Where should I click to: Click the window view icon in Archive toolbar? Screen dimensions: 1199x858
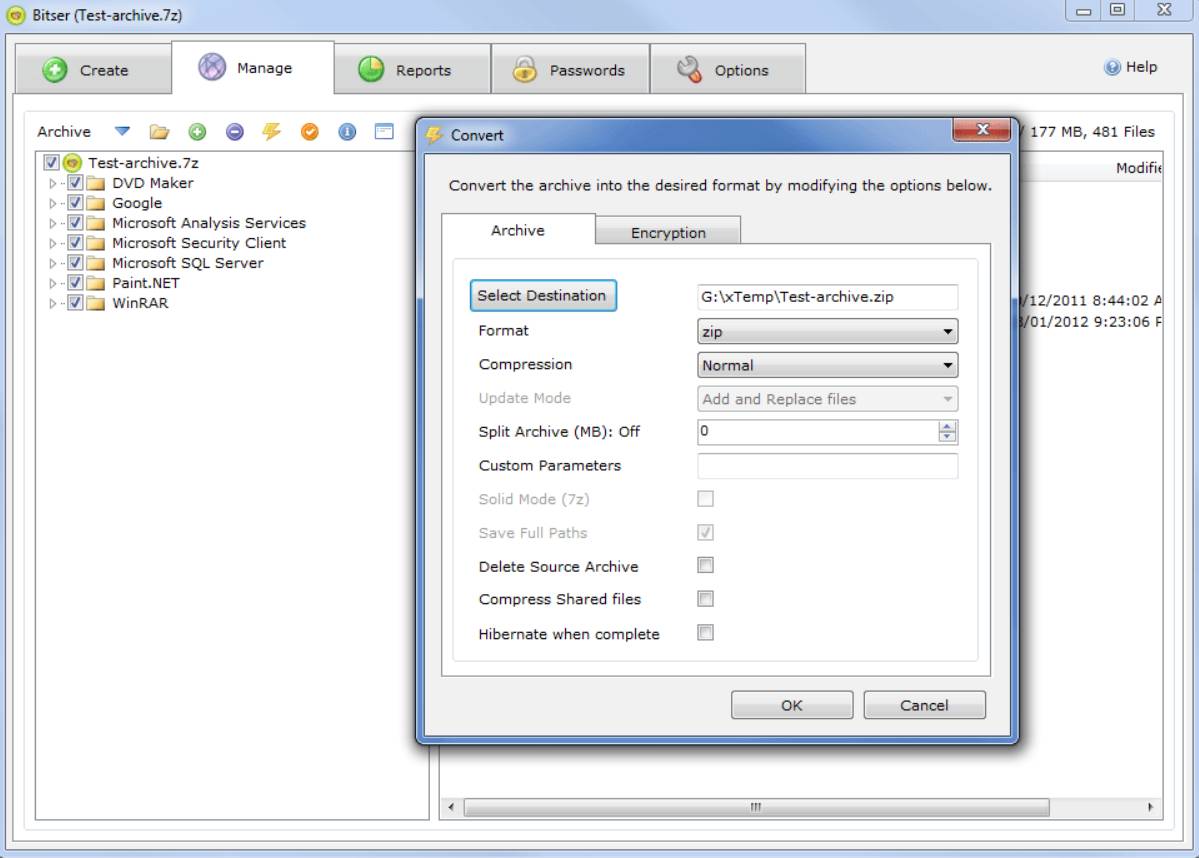tap(384, 132)
